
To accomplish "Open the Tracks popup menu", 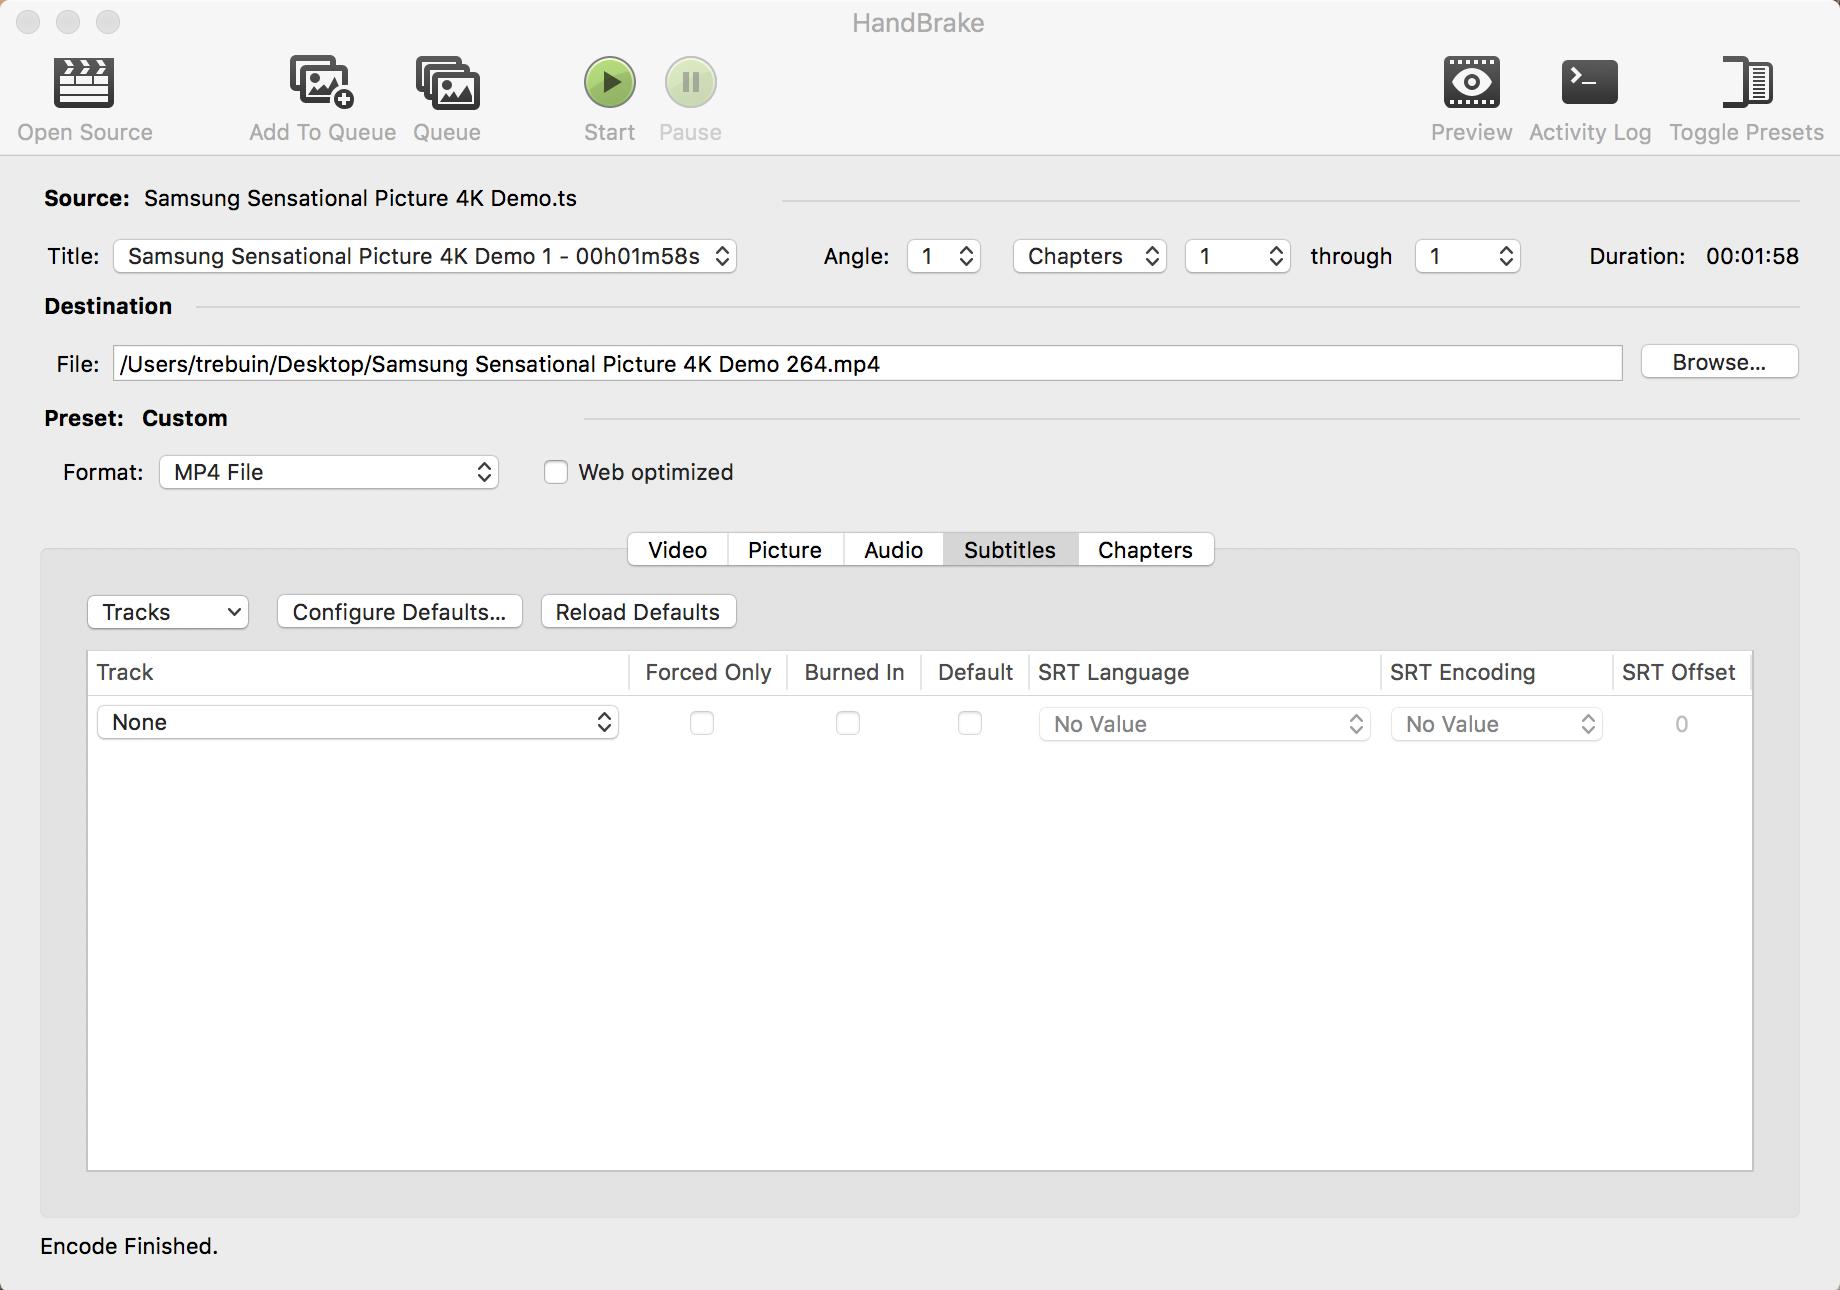I will click(x=168, y=612).
